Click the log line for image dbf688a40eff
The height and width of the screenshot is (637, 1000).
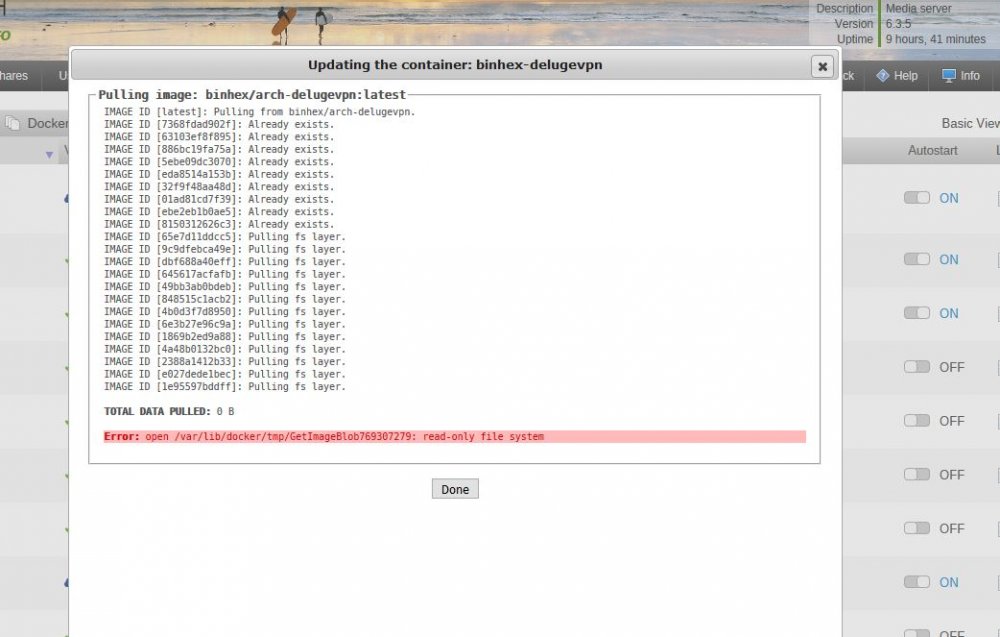click(224, 262)
